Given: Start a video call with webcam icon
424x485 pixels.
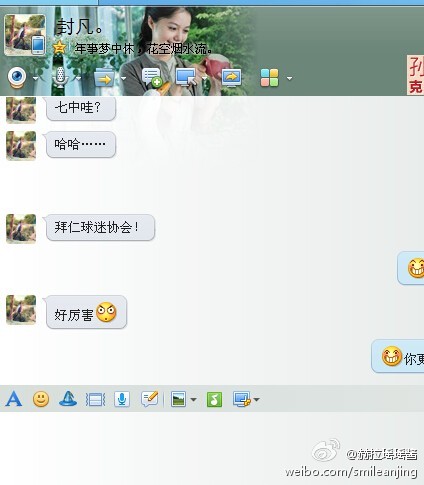Looking at the screenshot, I should pos(17,78).
